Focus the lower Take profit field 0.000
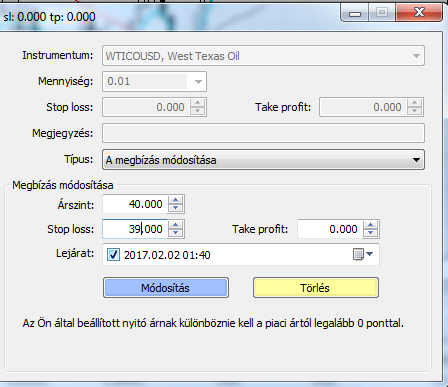This screenshot has width=448, height=387. tap(330, 229)
